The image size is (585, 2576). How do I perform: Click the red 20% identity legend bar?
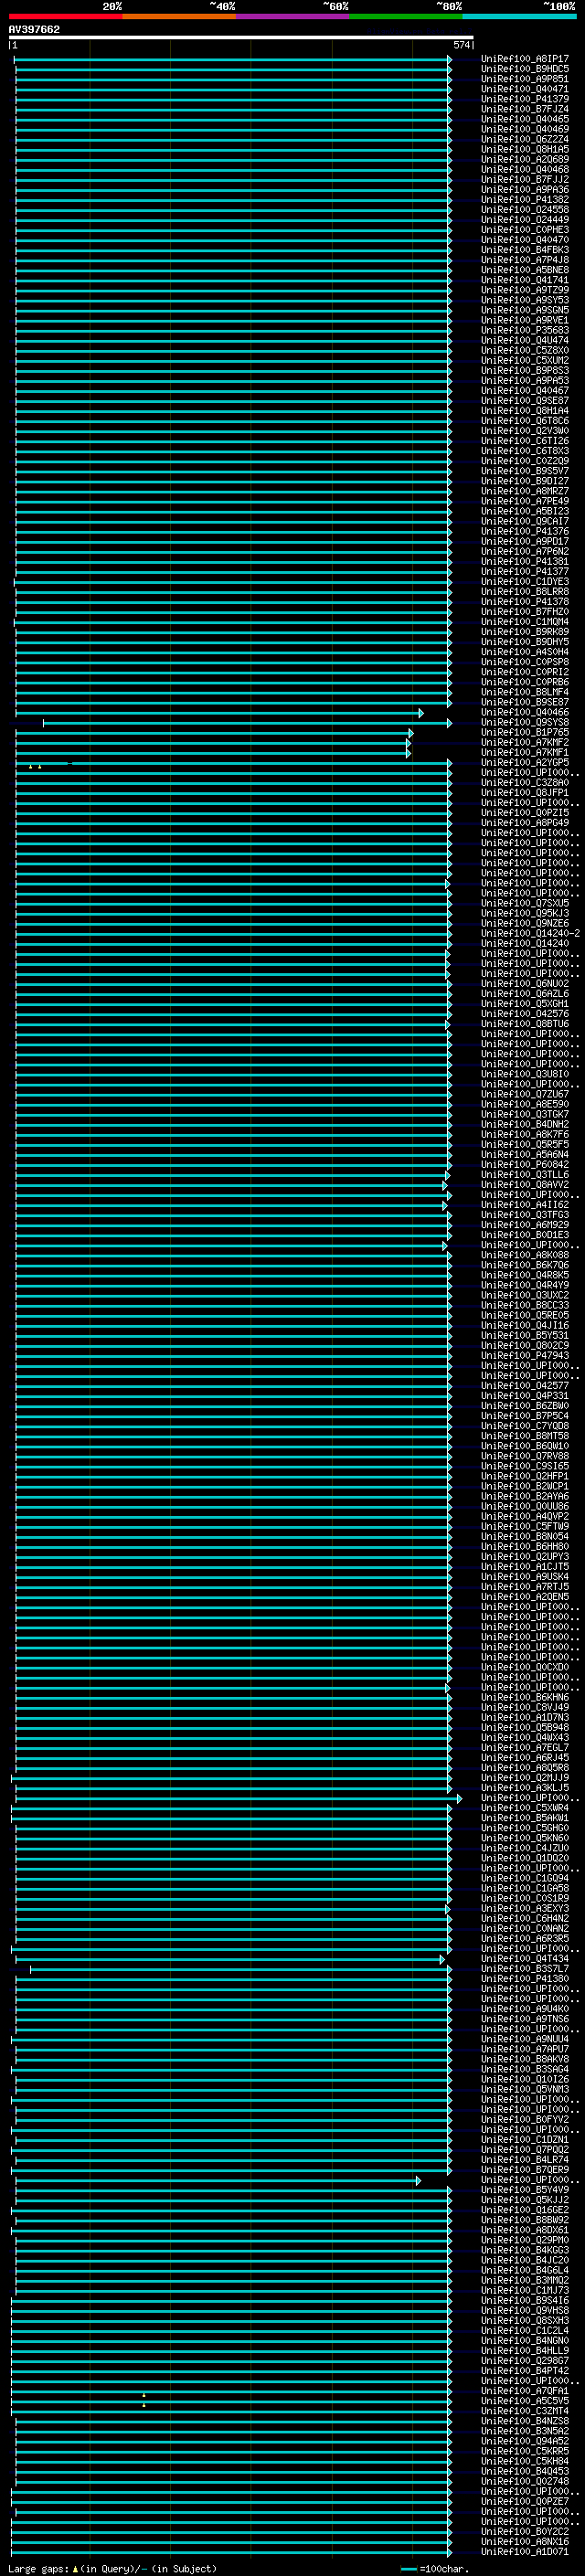(65, 16)
